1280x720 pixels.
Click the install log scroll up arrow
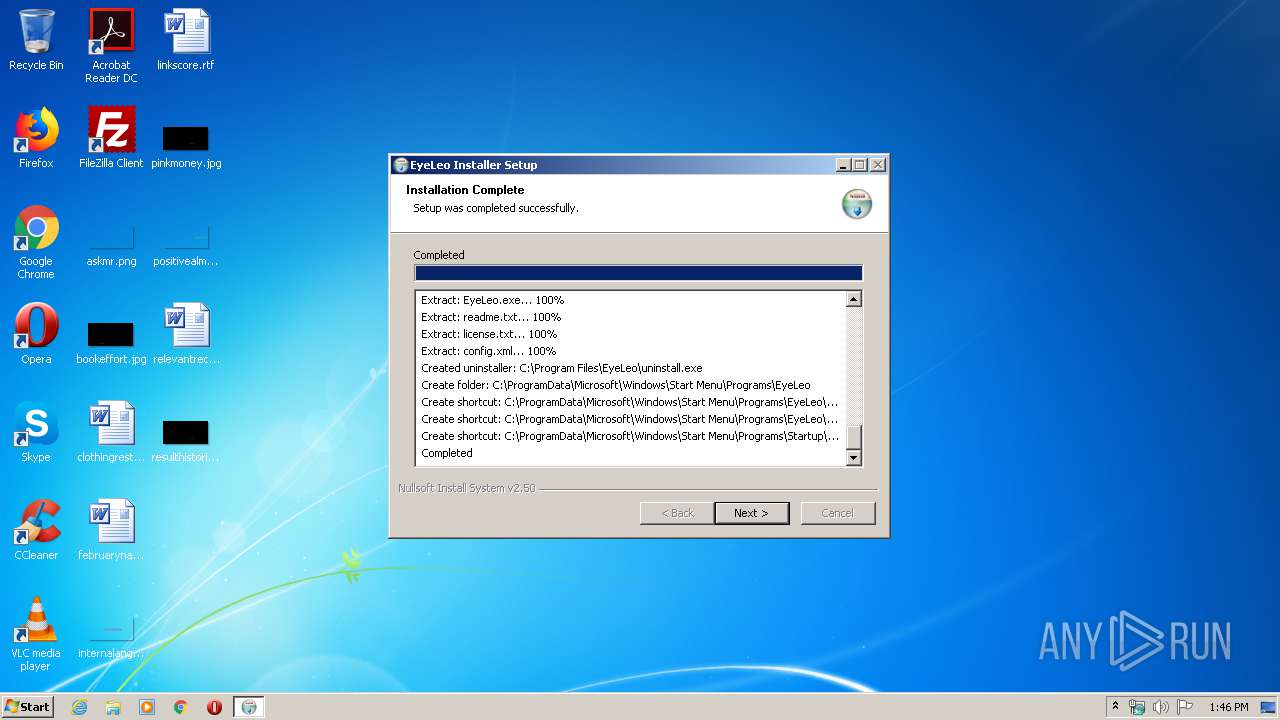[853, 299]
